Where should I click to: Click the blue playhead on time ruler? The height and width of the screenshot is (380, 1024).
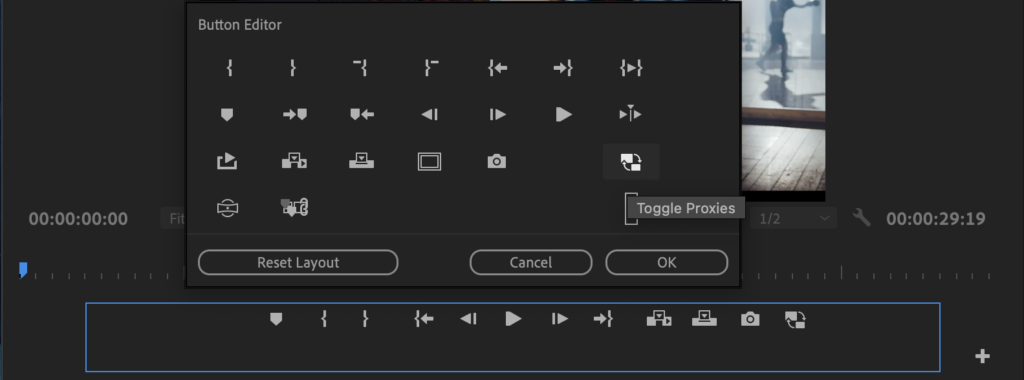point(23,270)
